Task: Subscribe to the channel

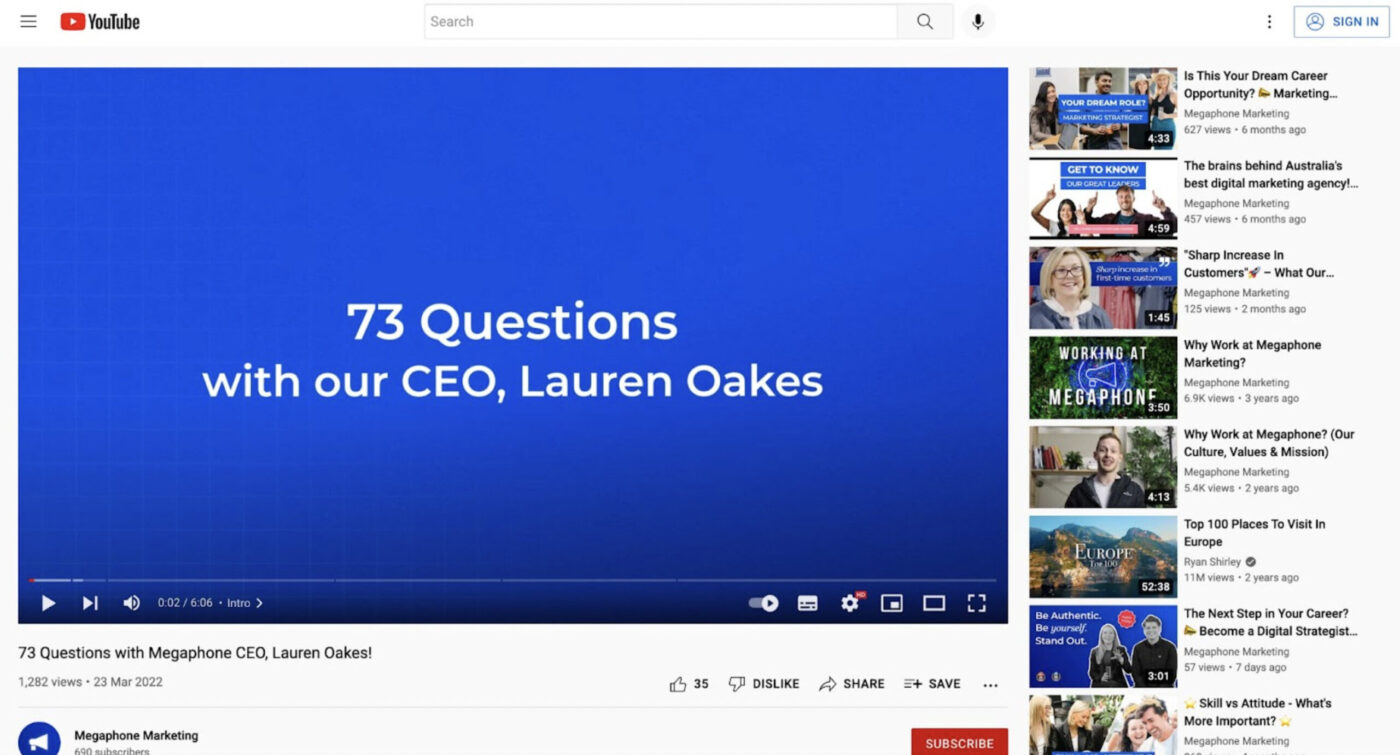Action: click(958, 743)
